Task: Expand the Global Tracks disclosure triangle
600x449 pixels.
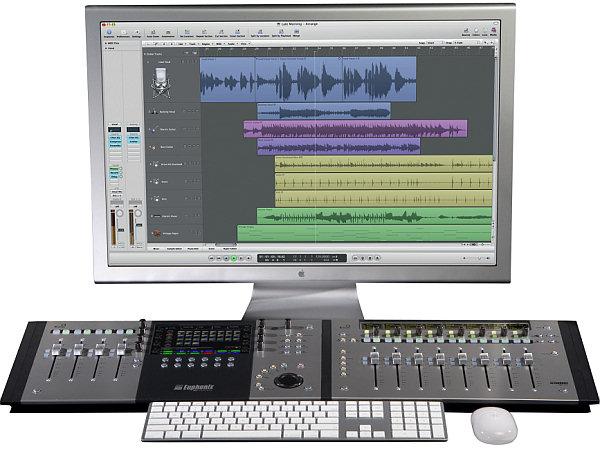Action: 145,54
